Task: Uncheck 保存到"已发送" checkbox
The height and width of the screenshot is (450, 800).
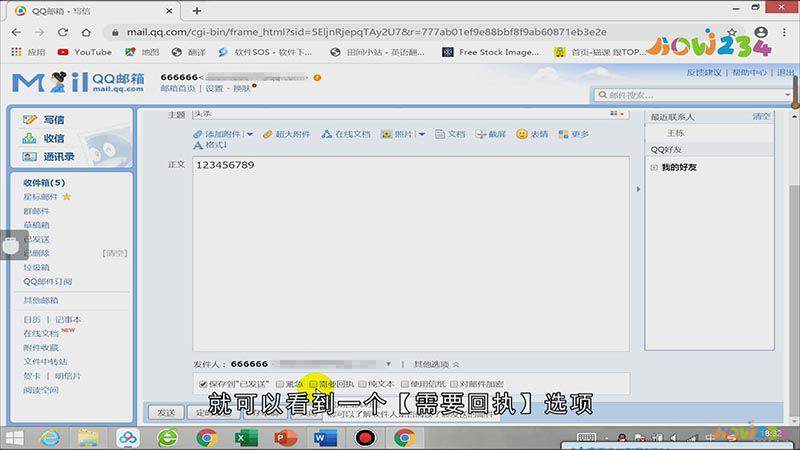Action: tap(203, 384)
